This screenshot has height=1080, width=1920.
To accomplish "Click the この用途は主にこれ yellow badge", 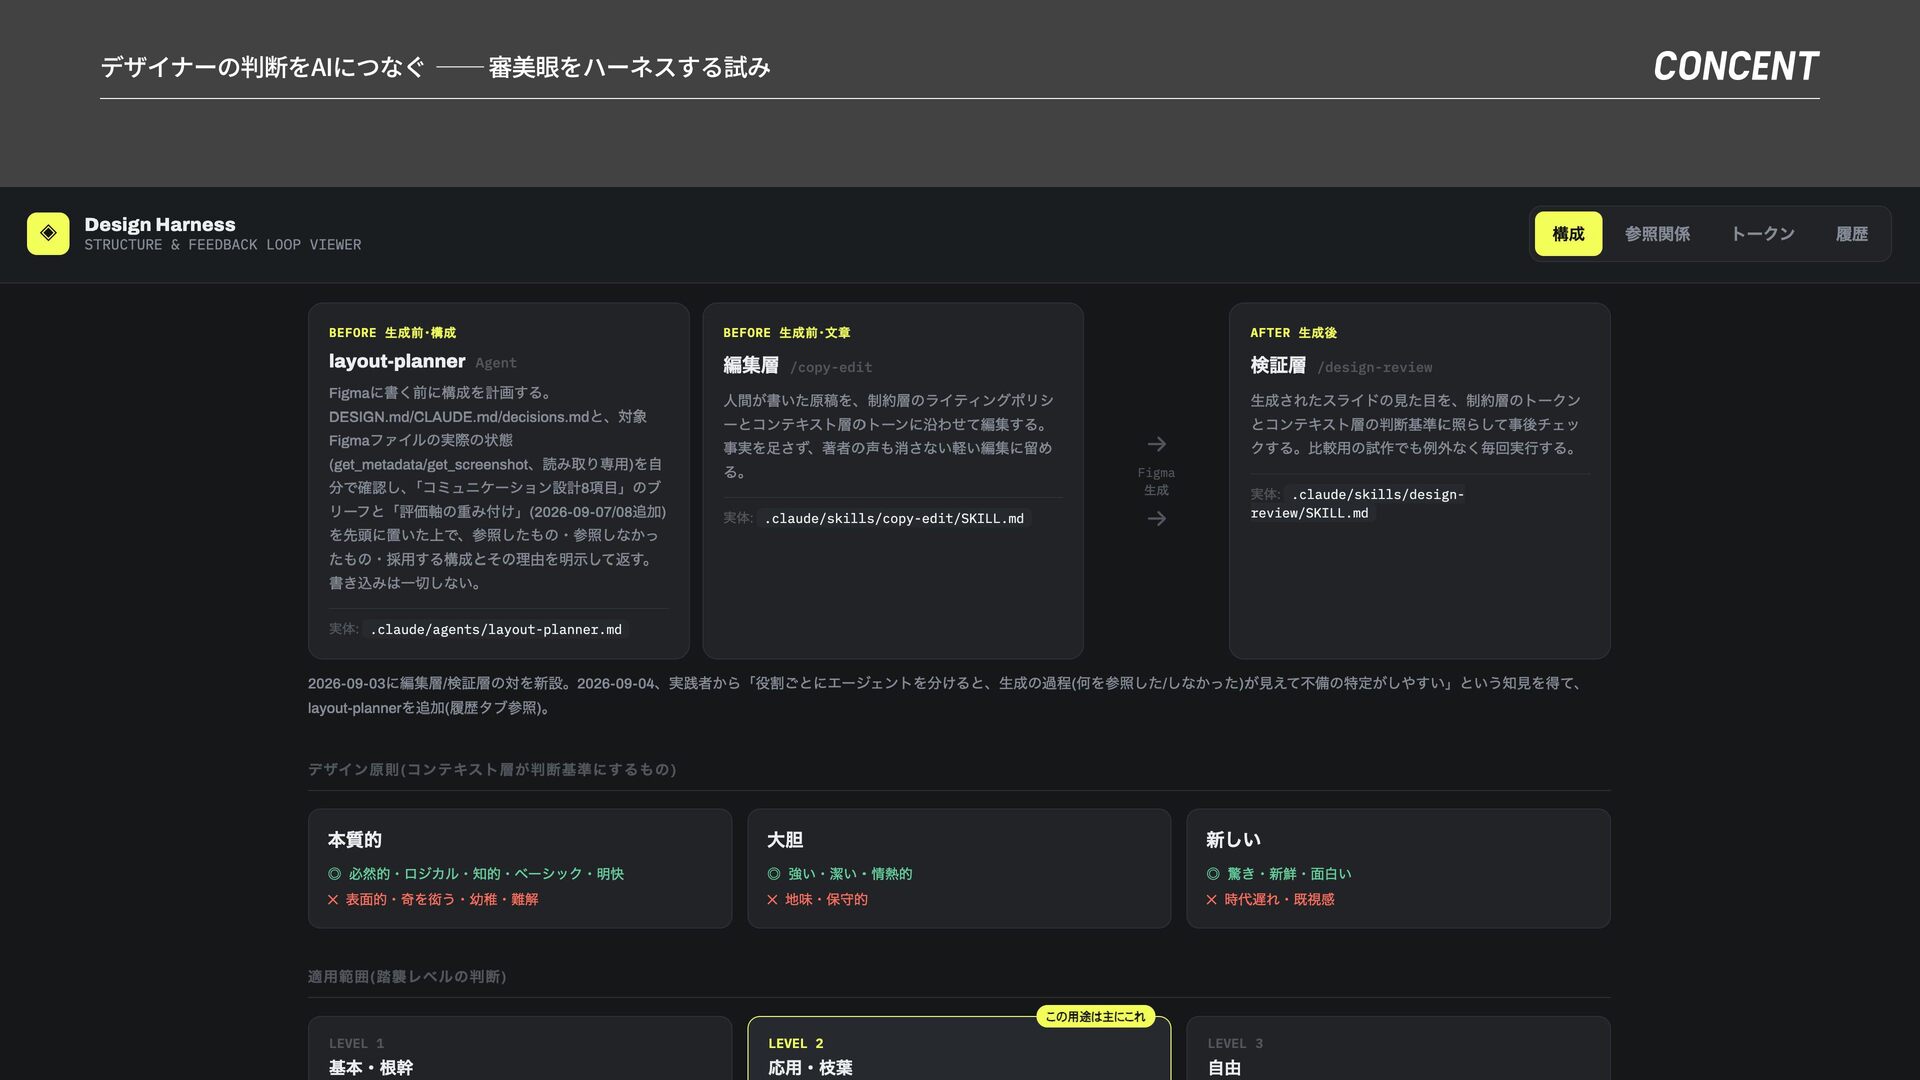I will [x=1095, y=1017].
